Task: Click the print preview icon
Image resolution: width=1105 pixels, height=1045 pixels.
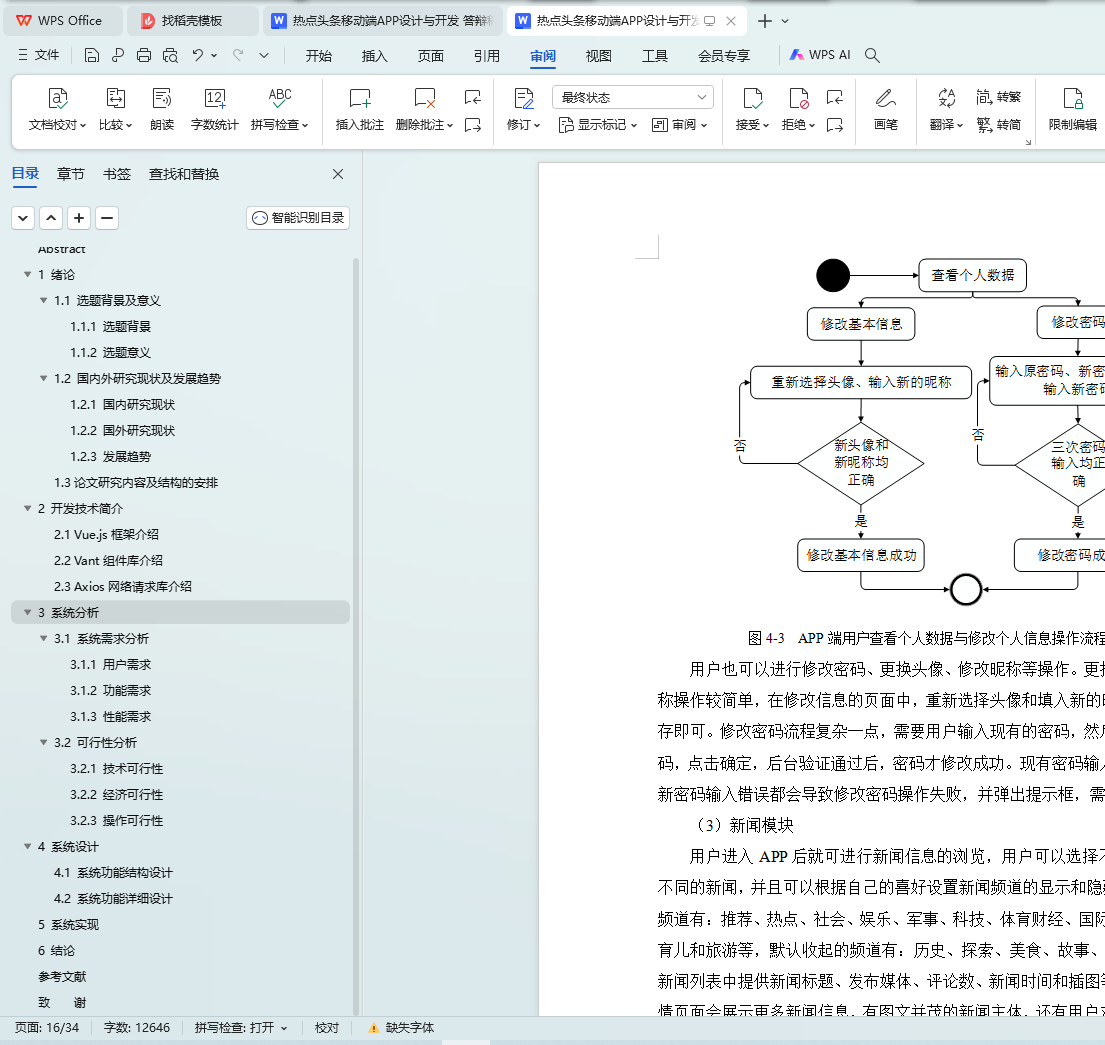Action: 170,56
